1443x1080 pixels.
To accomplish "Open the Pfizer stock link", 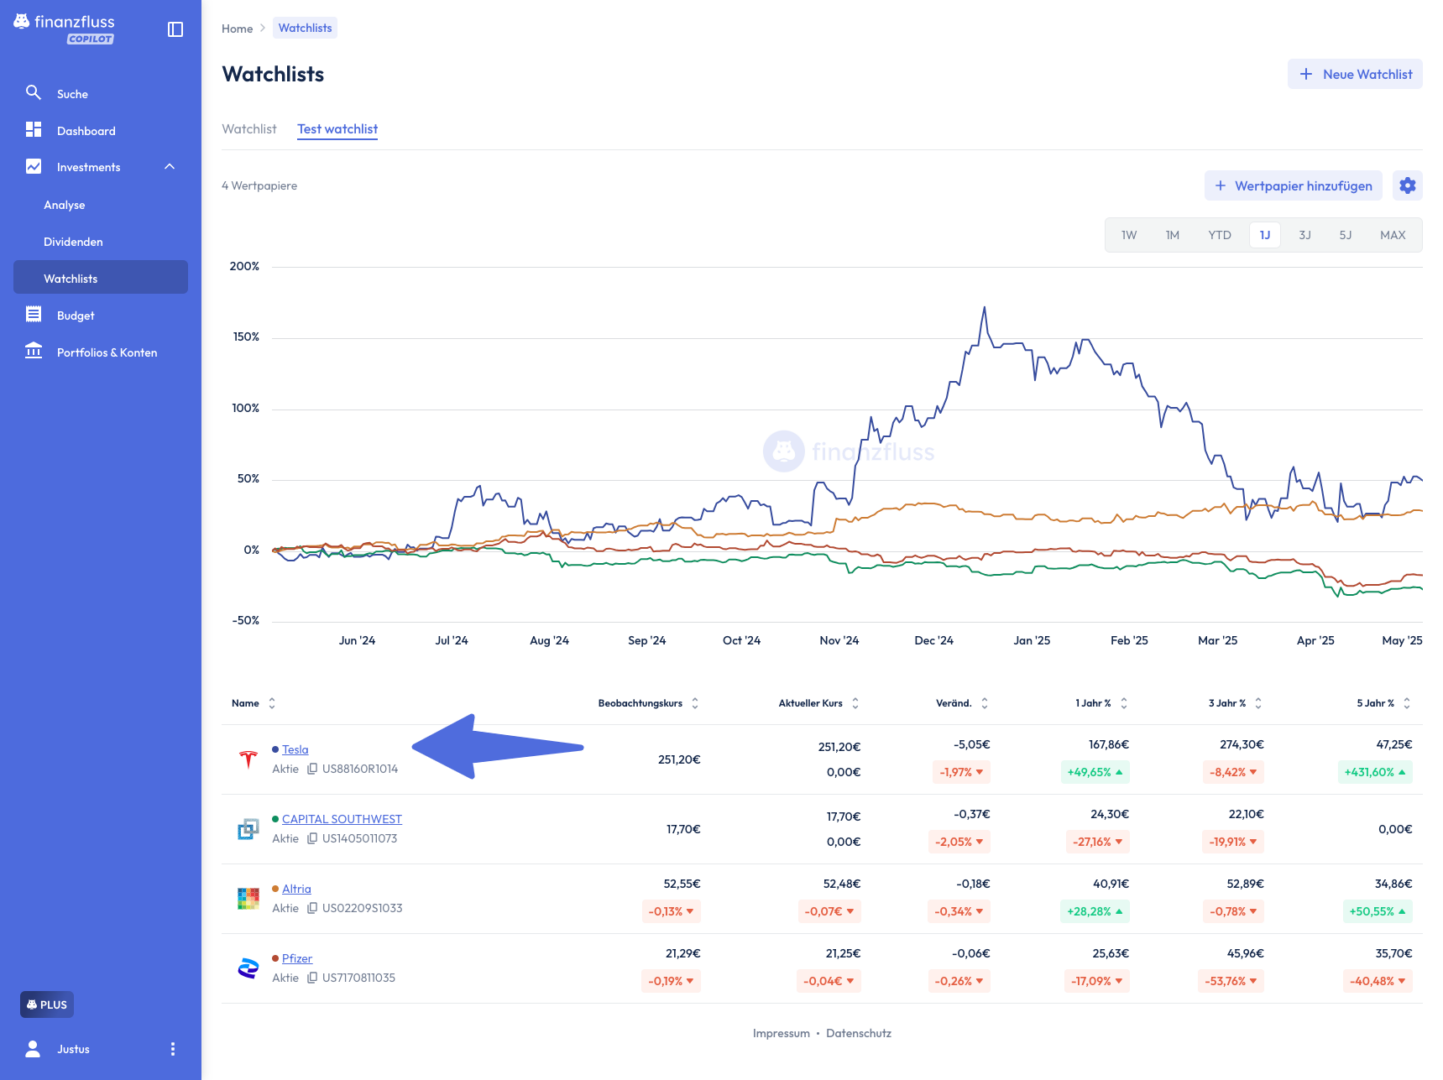I will click(x=297, y=959).
